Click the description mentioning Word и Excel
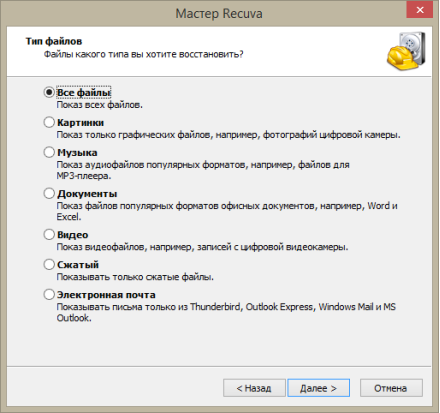The height and width of the screenshot is (413, 440). click(x=227, y=211)
